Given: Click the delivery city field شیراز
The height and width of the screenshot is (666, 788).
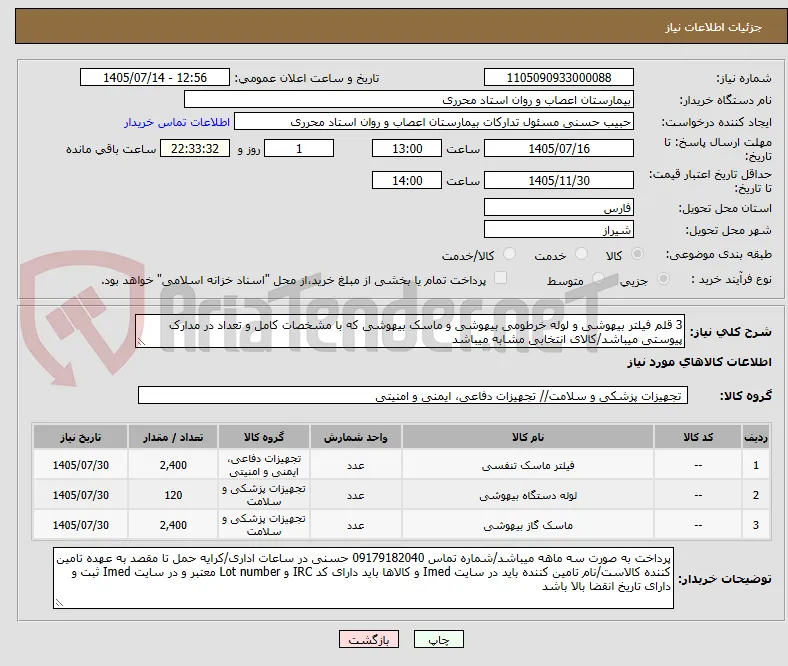Looking at the screenshot, I should pos(559,229).
